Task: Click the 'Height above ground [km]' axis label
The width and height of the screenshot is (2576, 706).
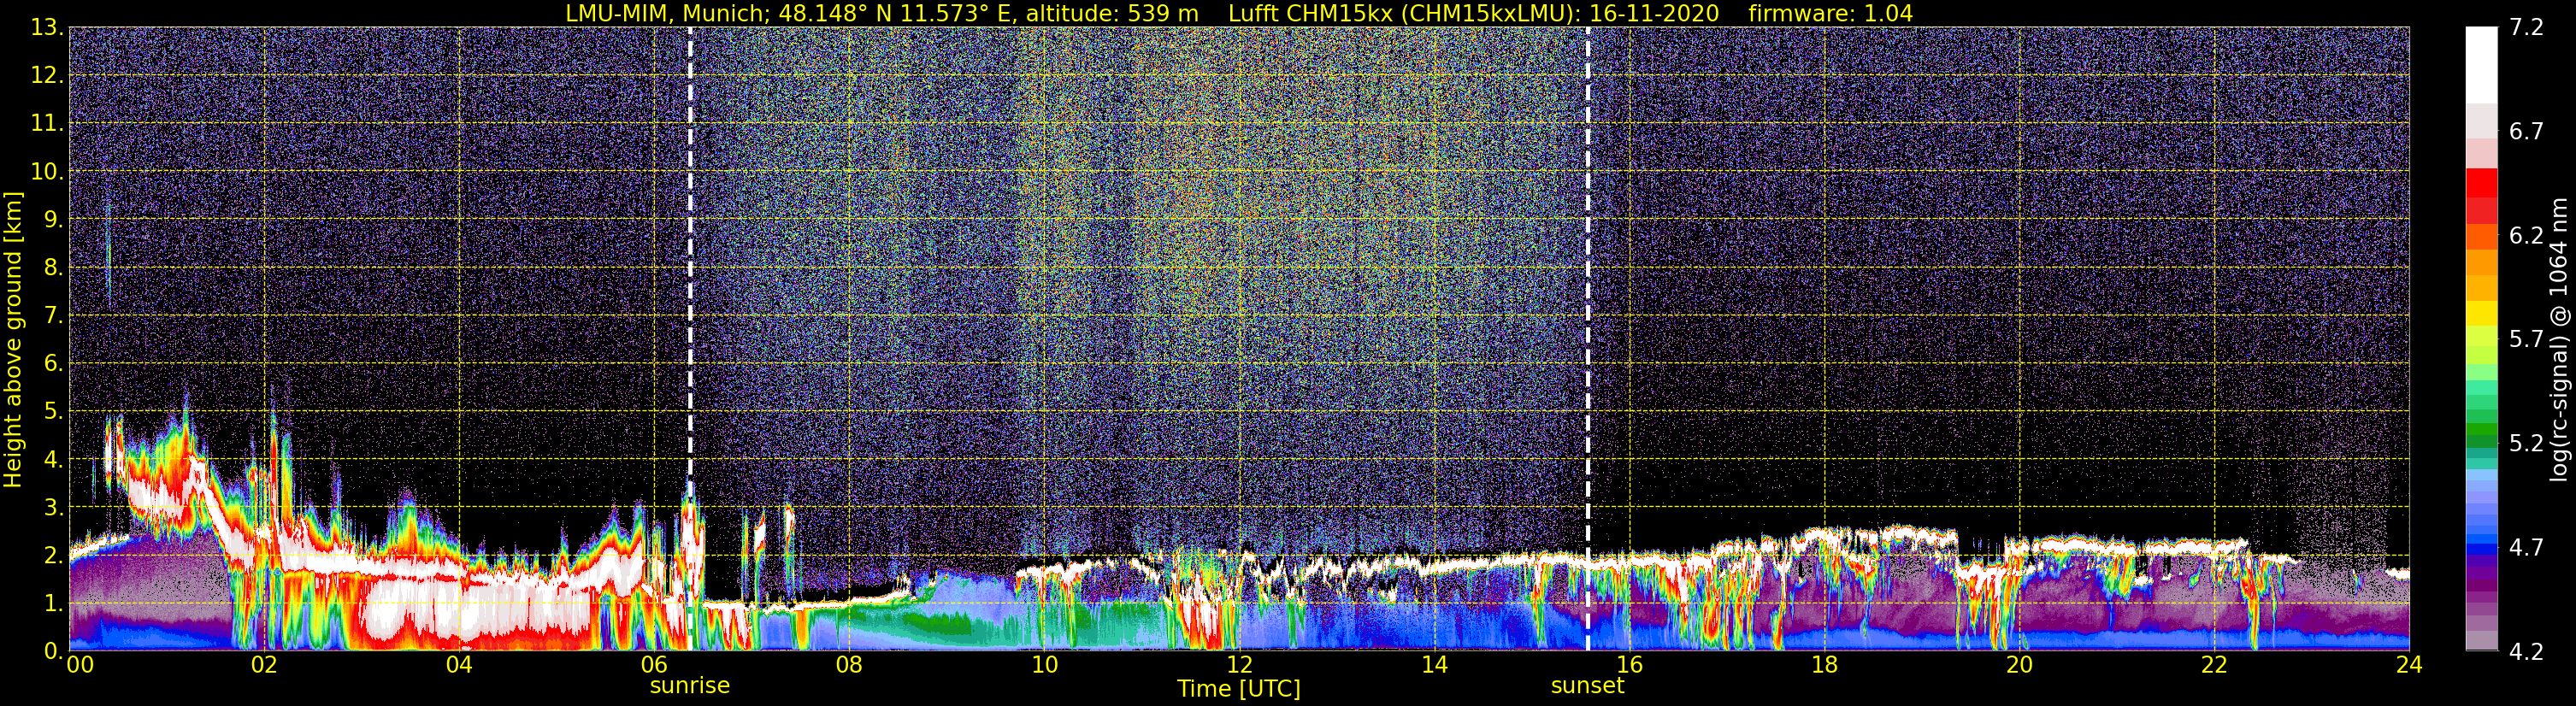Action: coord(13,339)
